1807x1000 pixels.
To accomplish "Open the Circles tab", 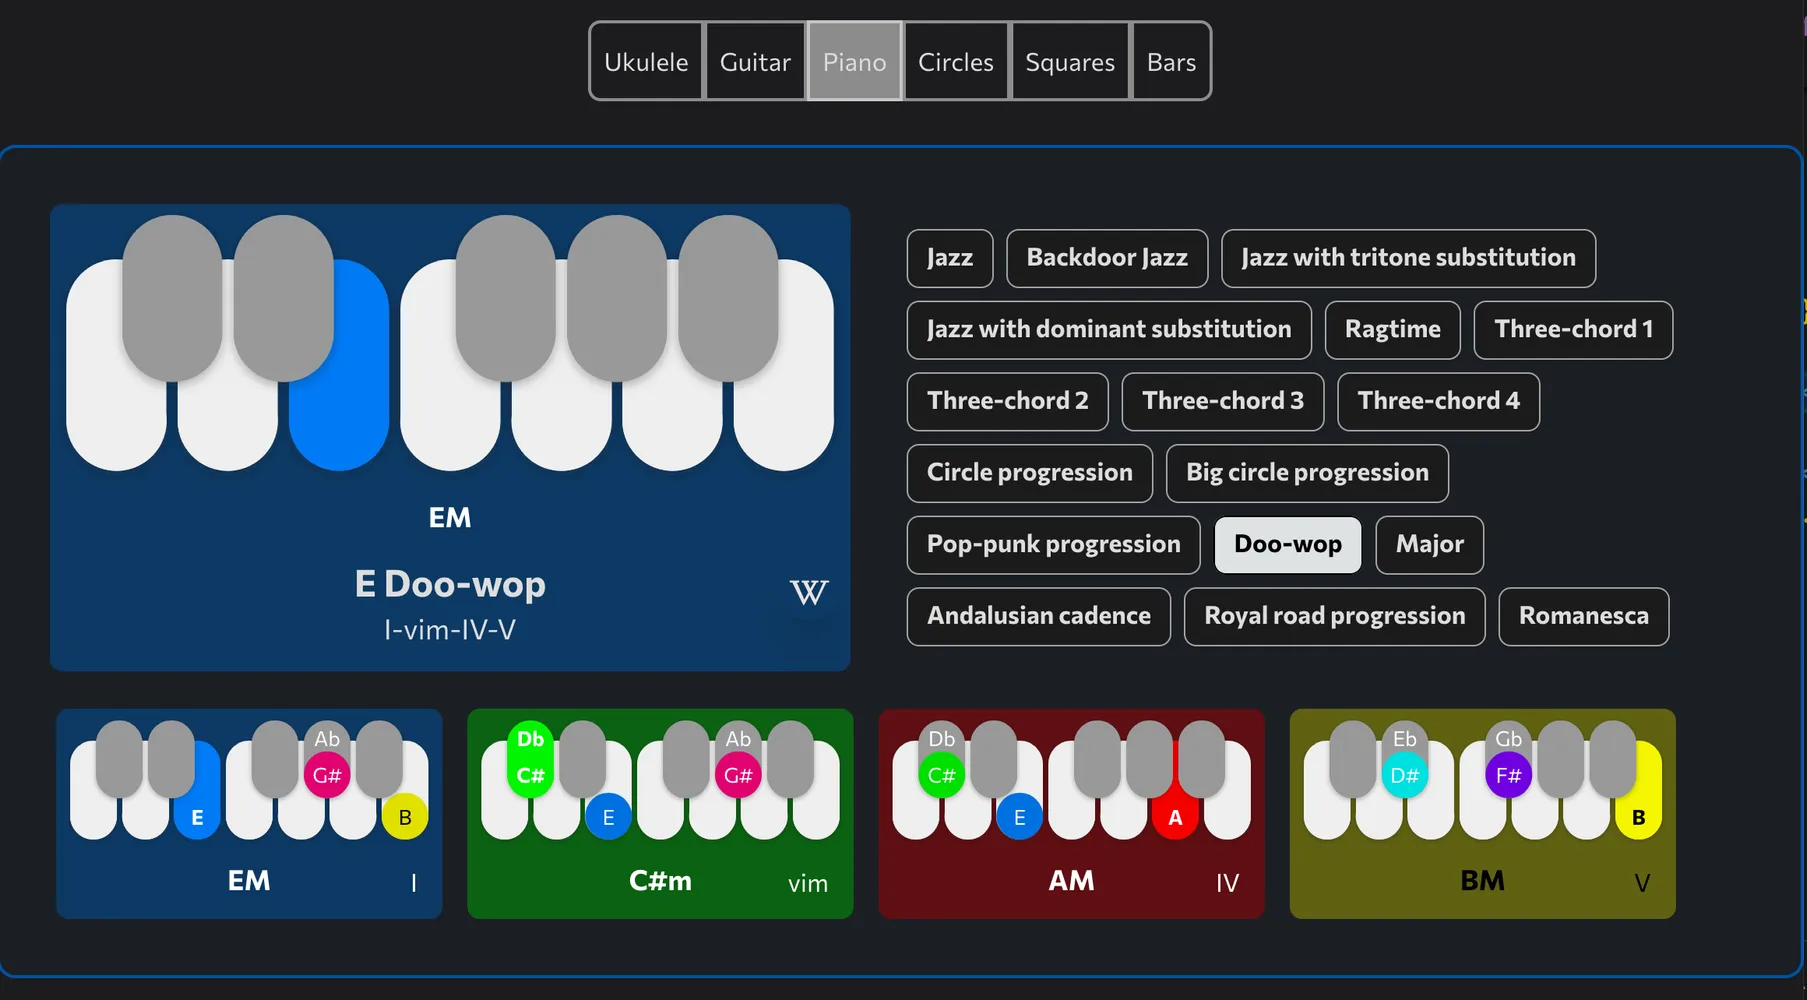I will [955, 61].
